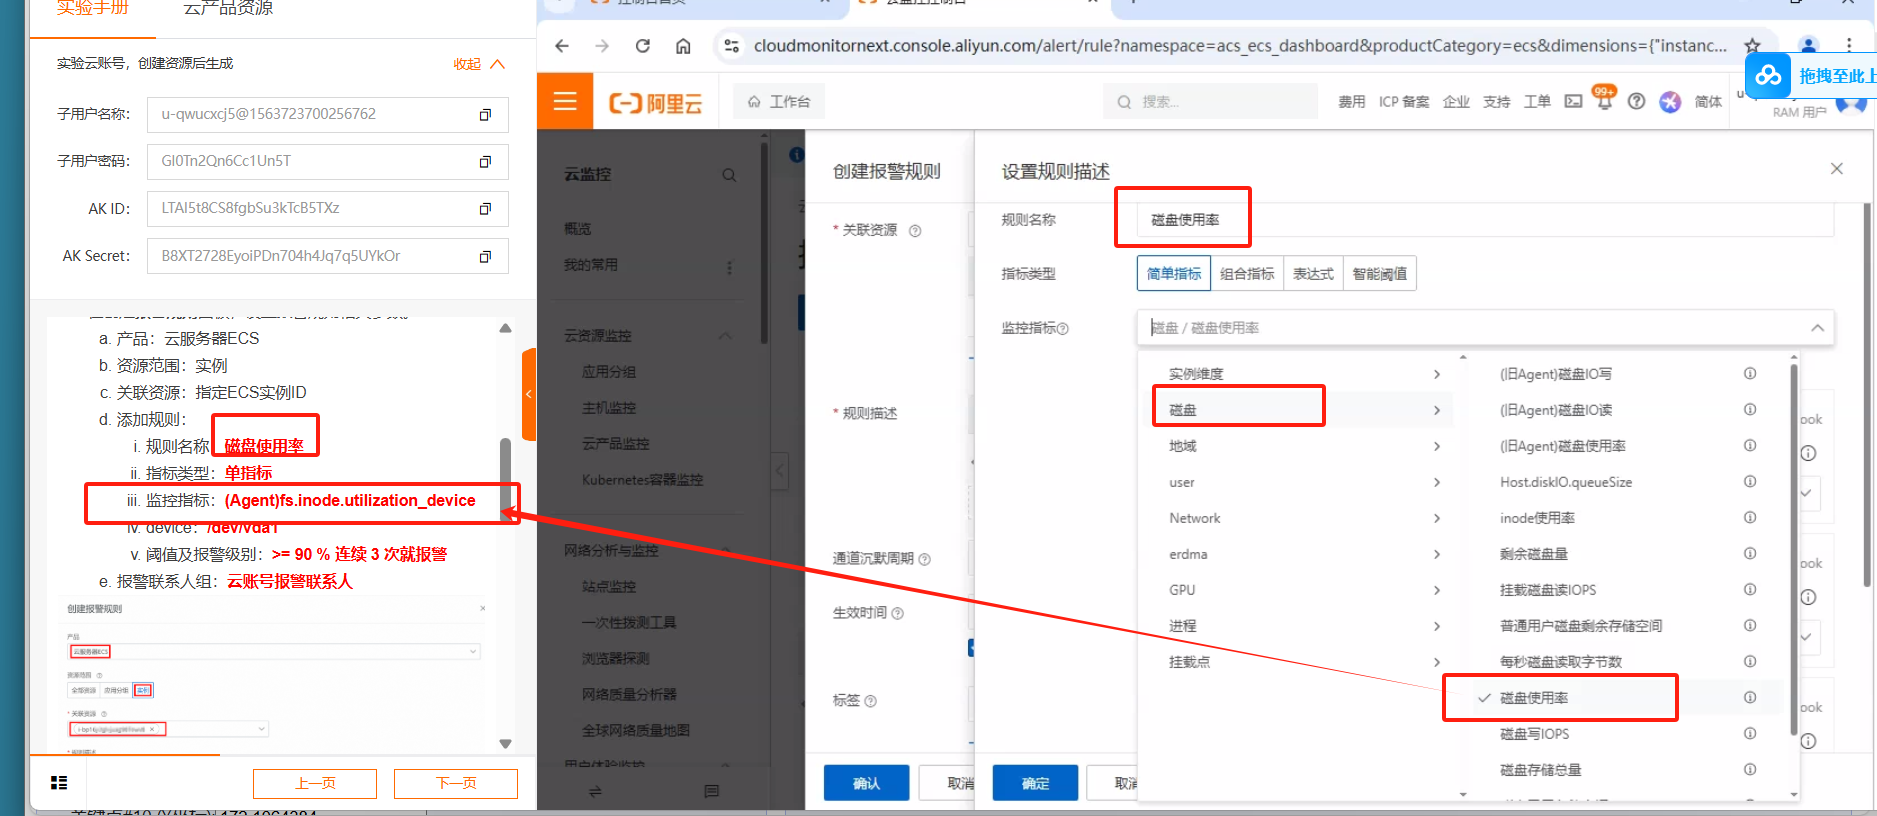This screenshot has width=1877, height=816.
Task: Copy the AK Secret value
Action: click(485, 257)
